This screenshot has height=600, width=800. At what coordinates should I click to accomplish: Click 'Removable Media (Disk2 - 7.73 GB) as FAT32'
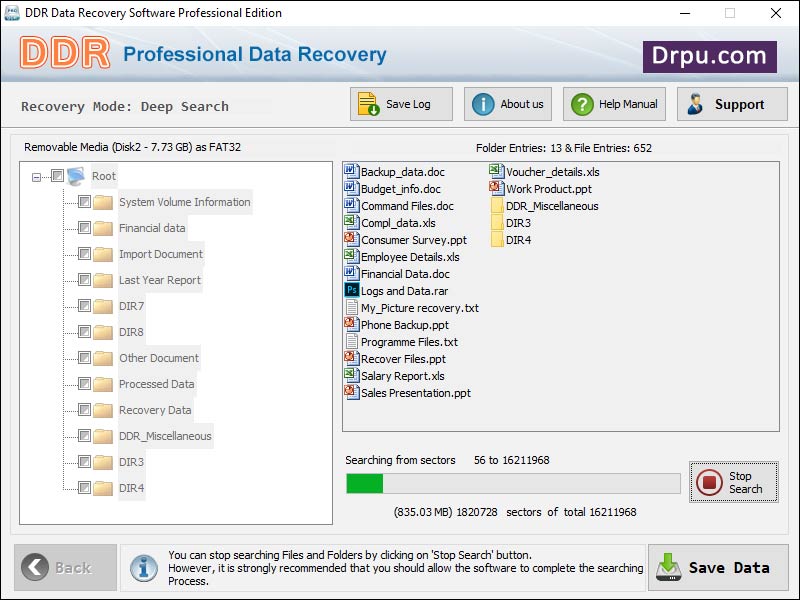pyautogui.click(x=132, y=147)
